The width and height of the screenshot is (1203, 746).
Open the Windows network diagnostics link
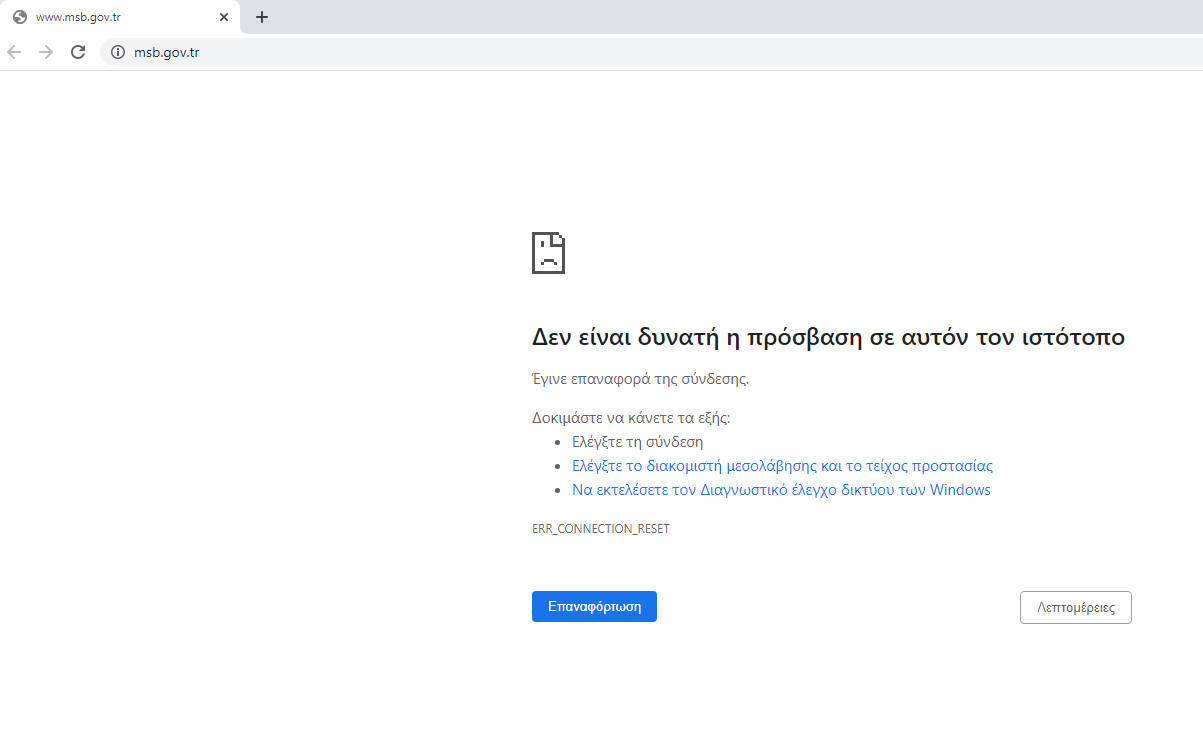[x=781, y=490]
